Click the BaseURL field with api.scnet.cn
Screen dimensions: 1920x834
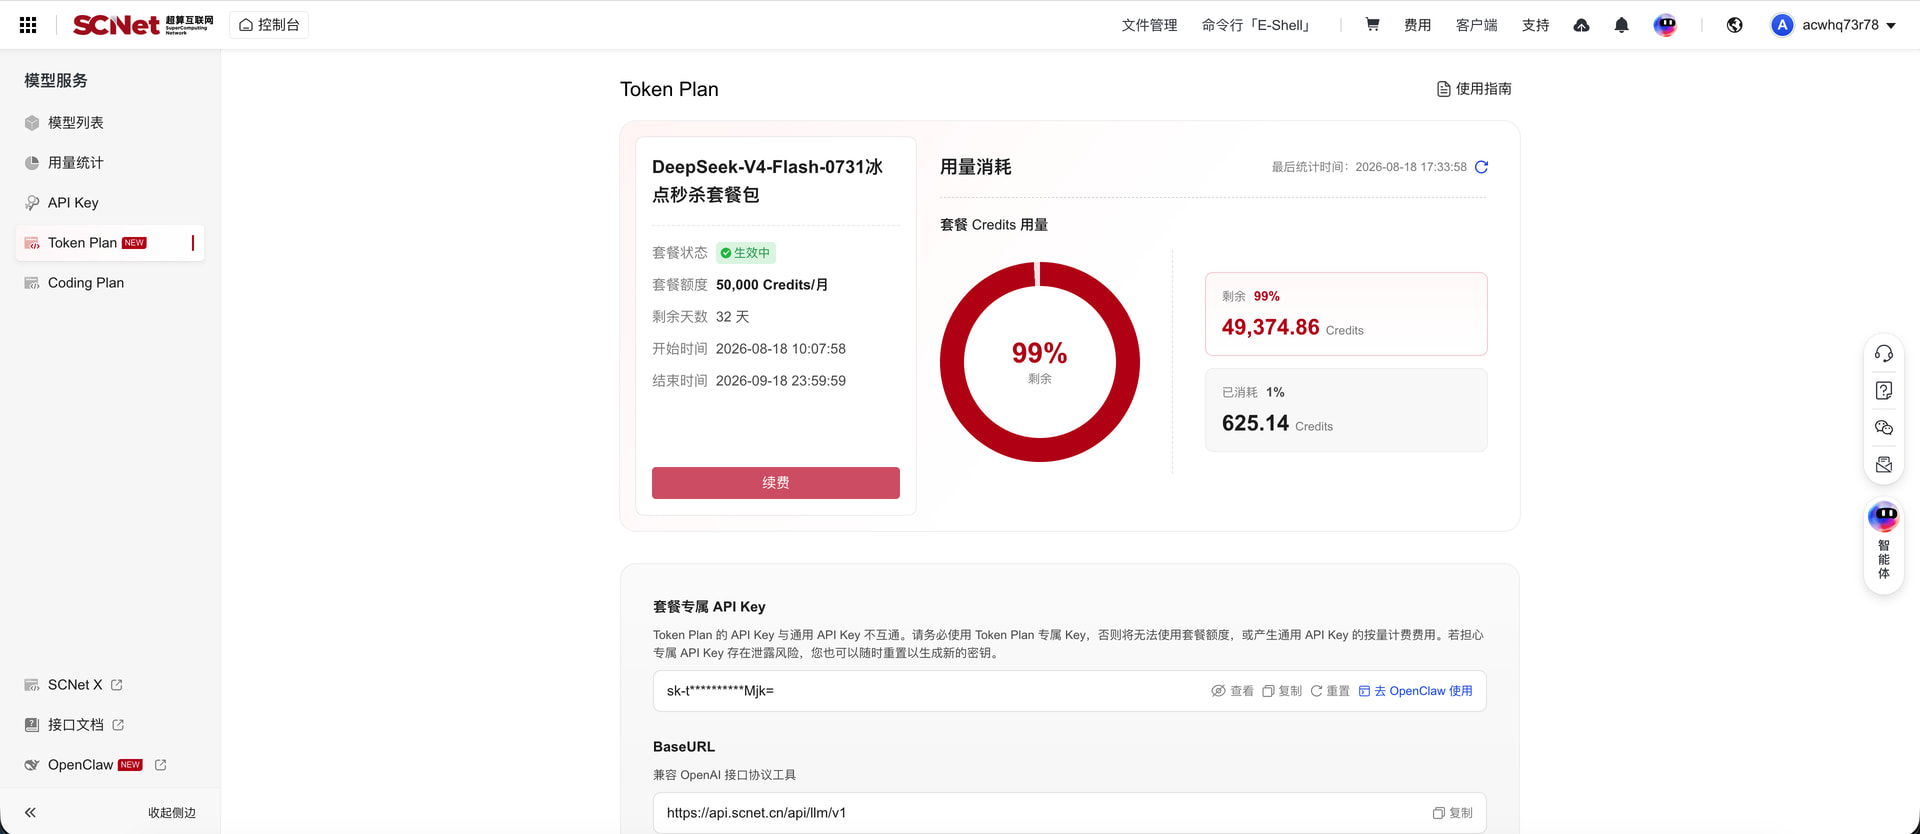[1070, 813]
